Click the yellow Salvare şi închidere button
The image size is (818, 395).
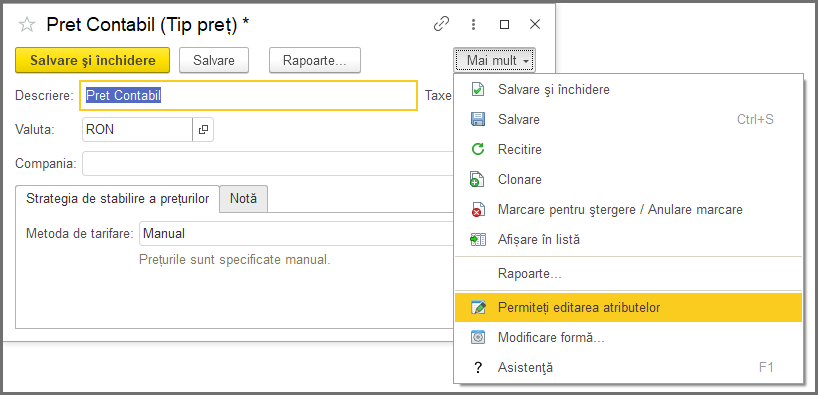93,61
